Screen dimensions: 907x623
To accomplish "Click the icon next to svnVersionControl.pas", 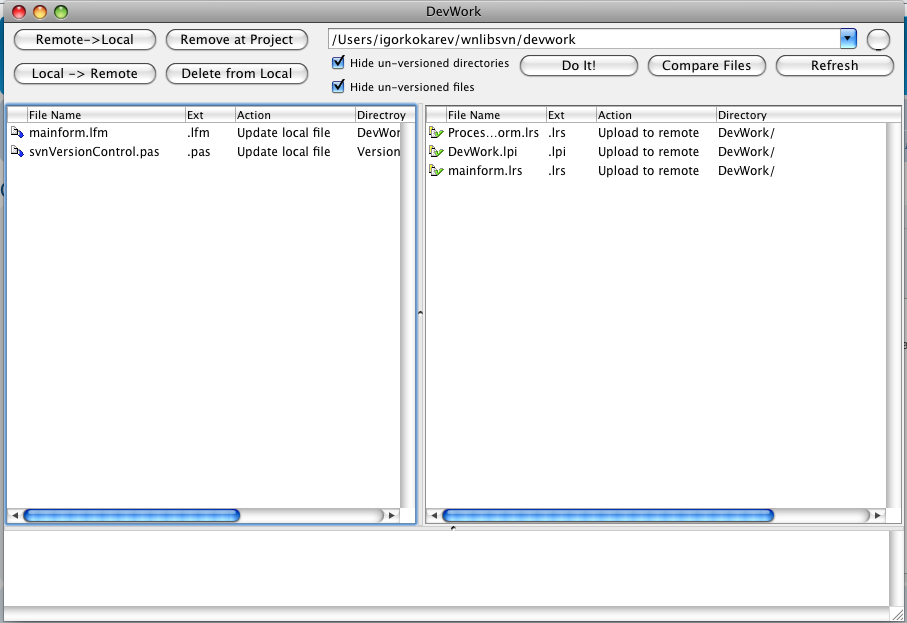I will [16, 152].
